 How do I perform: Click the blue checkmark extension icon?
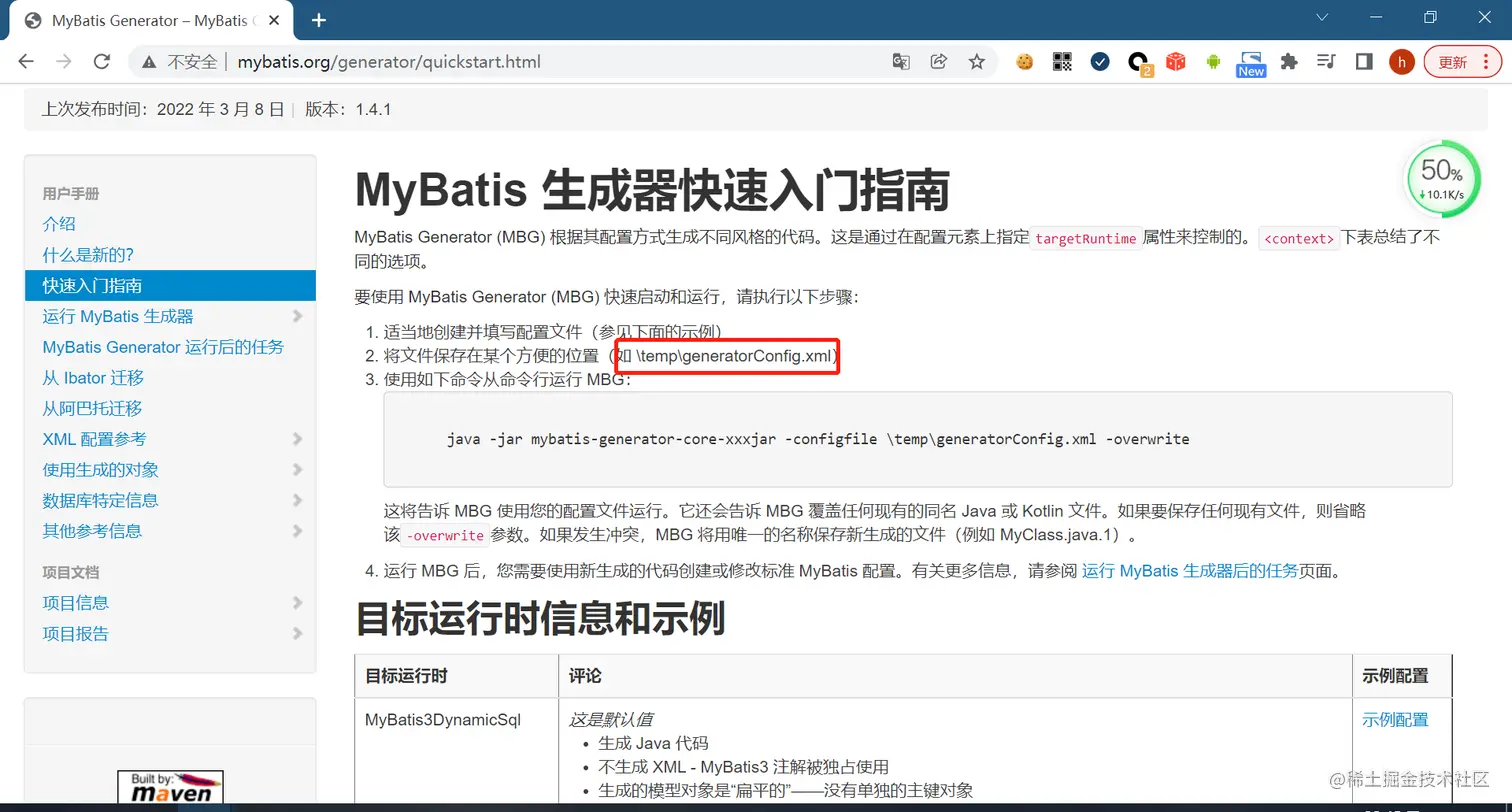(1100, 61)
